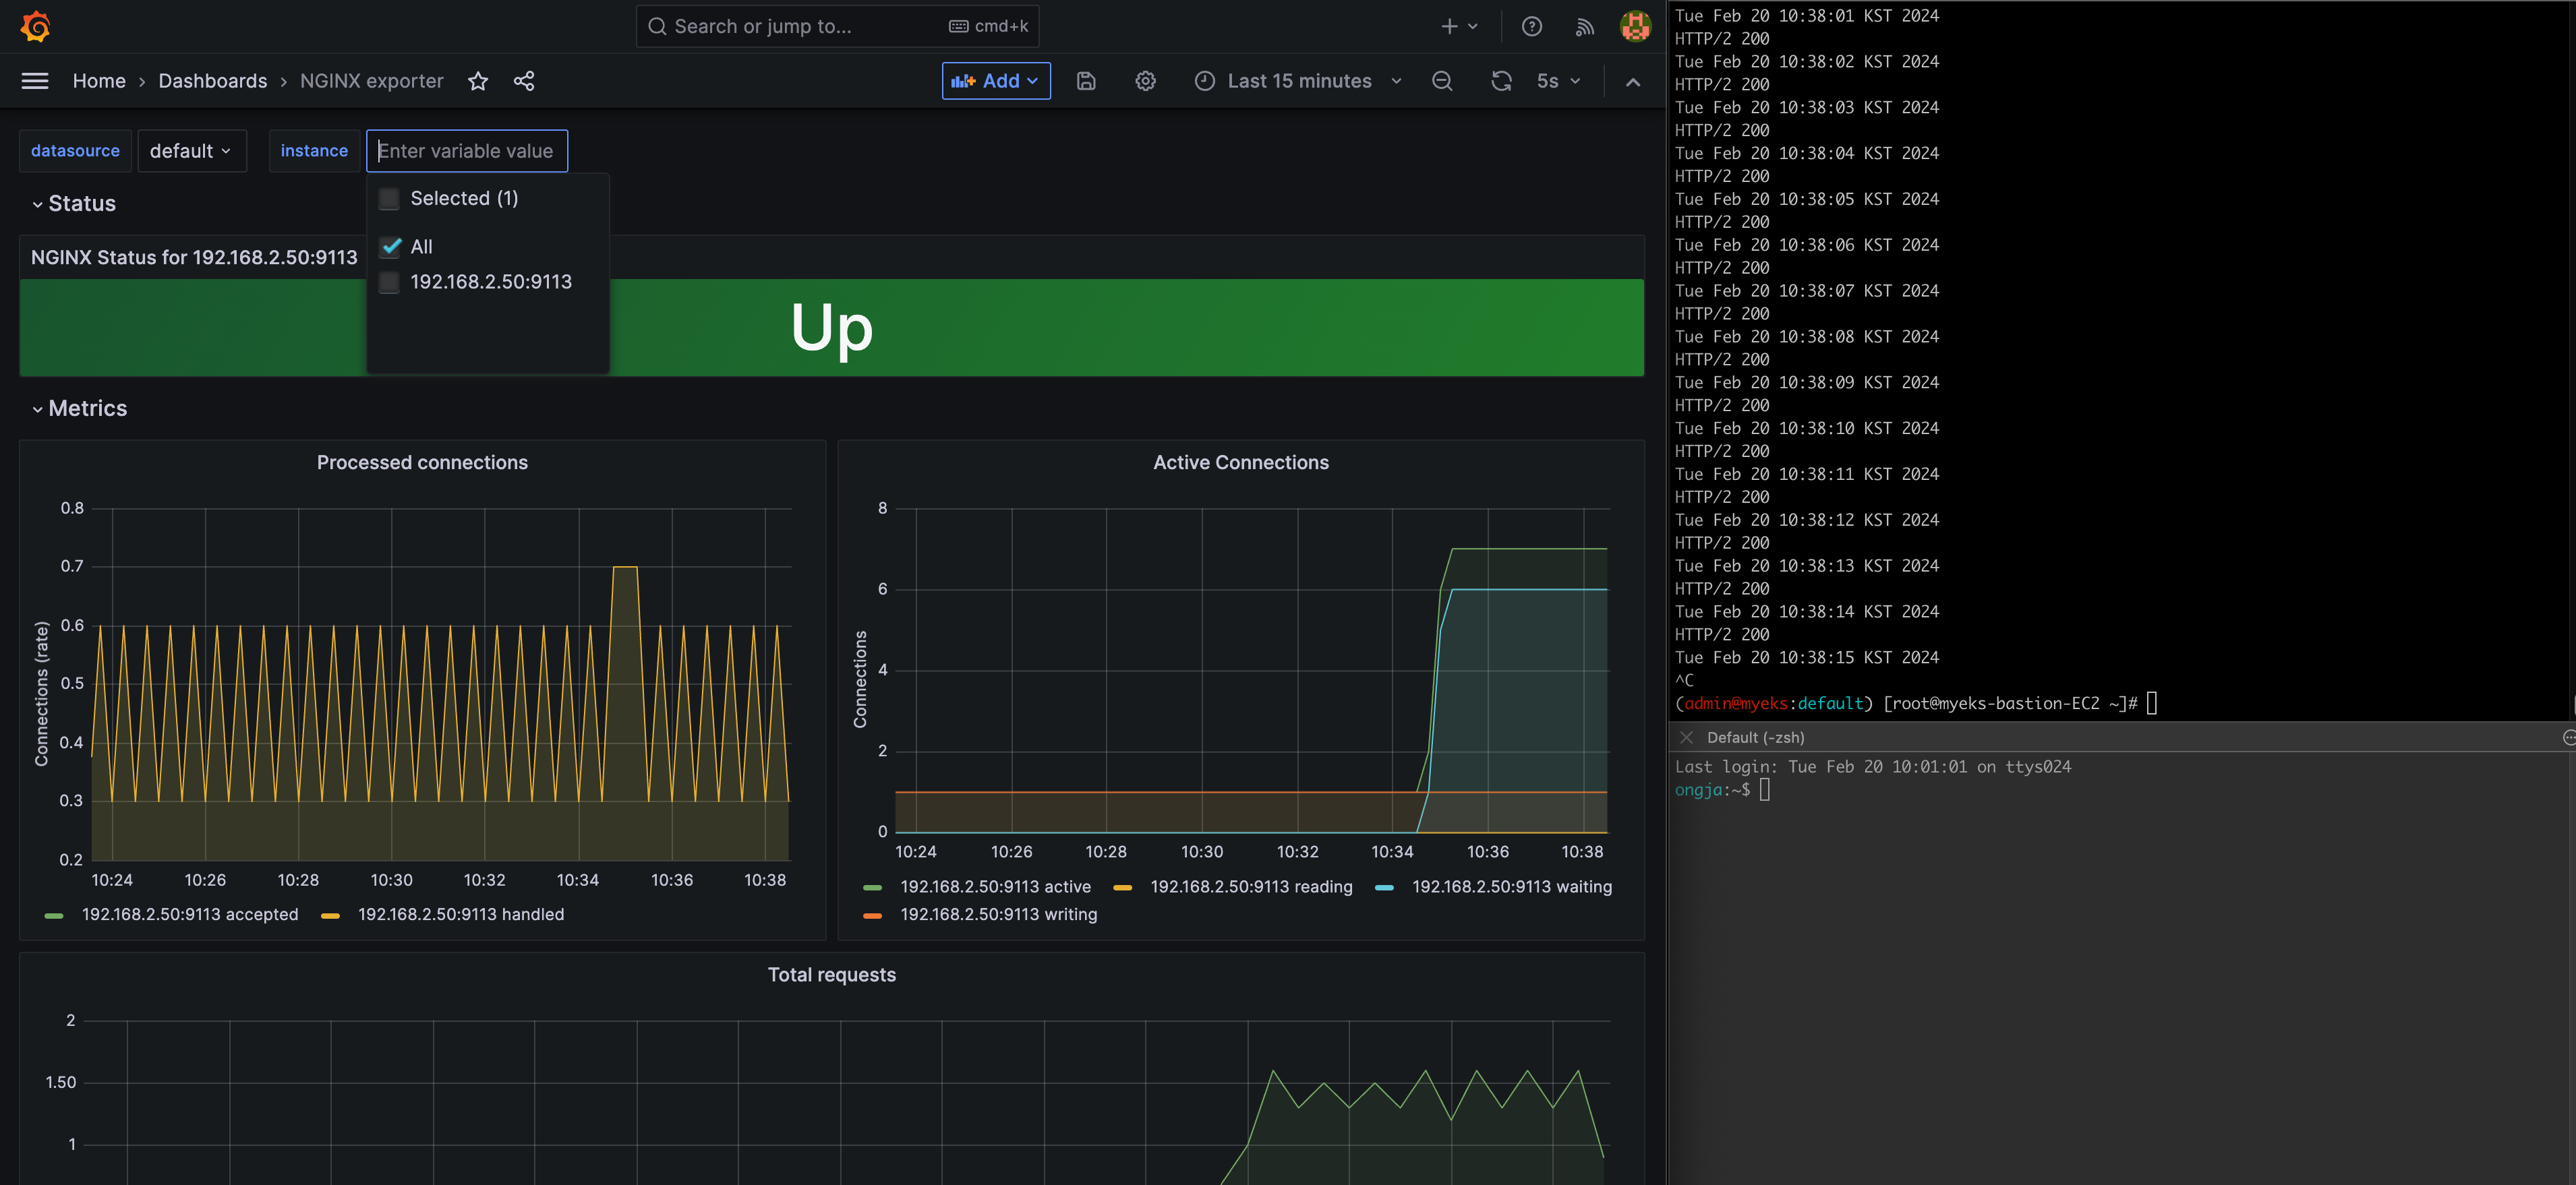
Task: Expand the plus menu chevron
Action: pos(1472,27)
